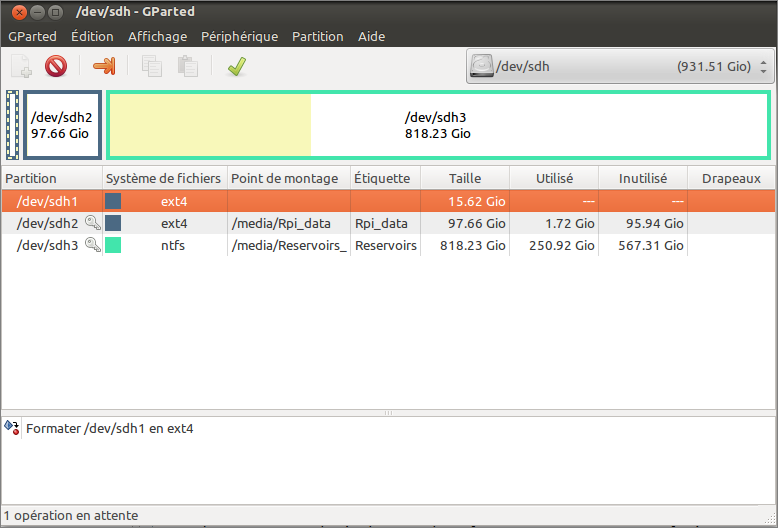Click the Taille column header
The image size is (778, 528).
pyautogui.click(x=465, y=178)
